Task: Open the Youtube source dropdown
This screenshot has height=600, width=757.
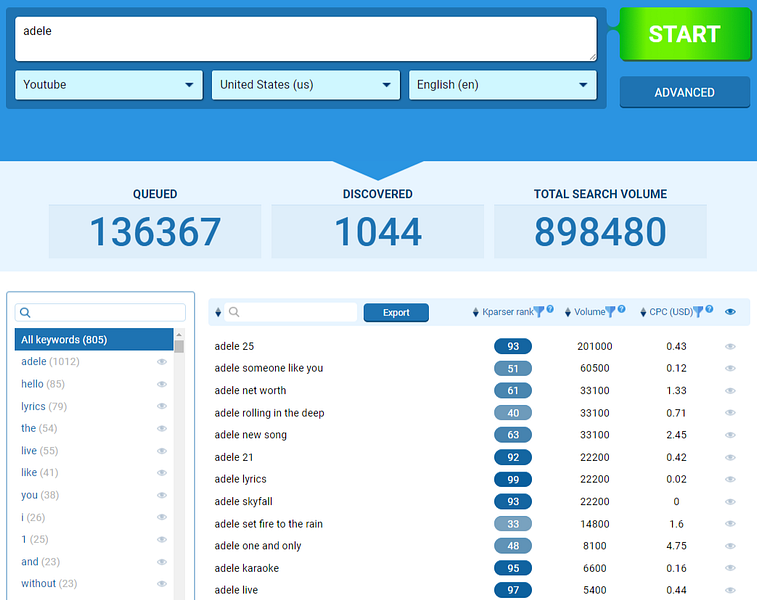Action: (x=109, y=85)
